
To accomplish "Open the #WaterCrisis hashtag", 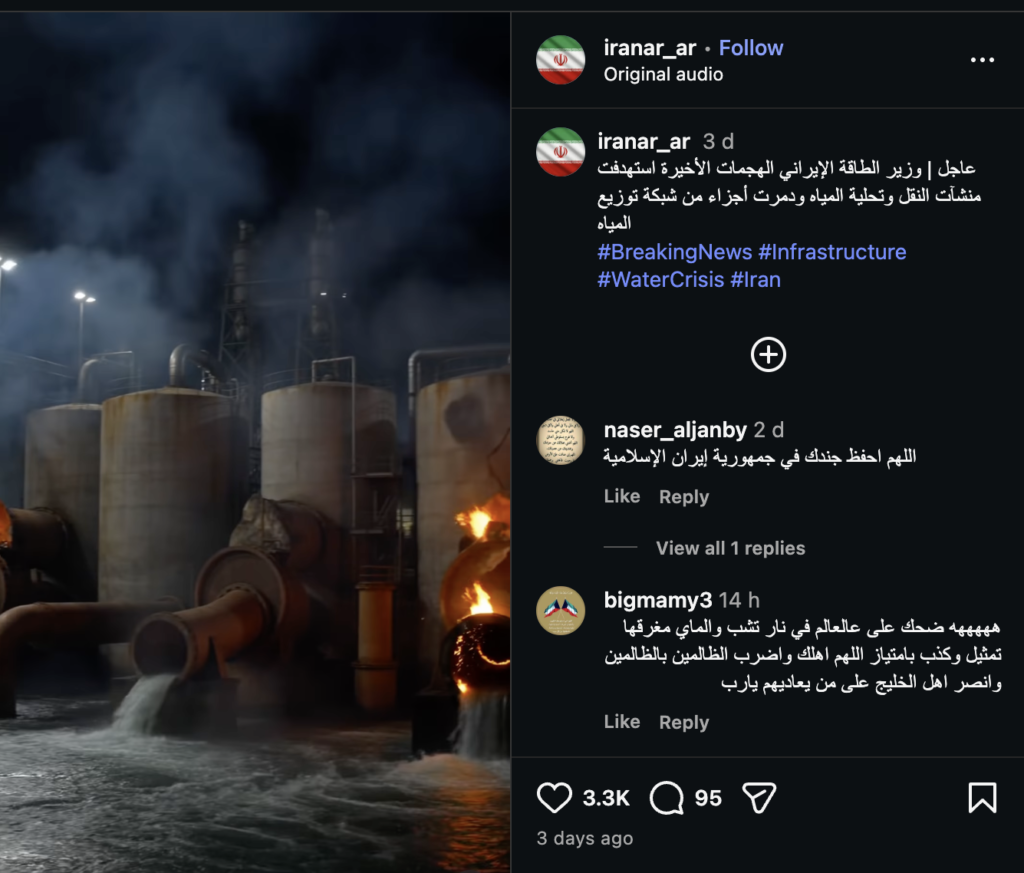I will (660, 280).
